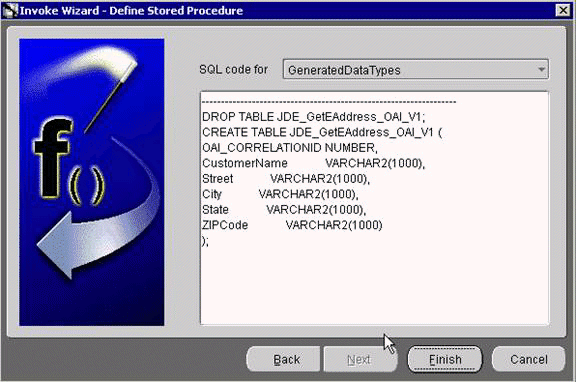Click the stored procedure wizard image
The image size is (576, 382).
[92, 182]
